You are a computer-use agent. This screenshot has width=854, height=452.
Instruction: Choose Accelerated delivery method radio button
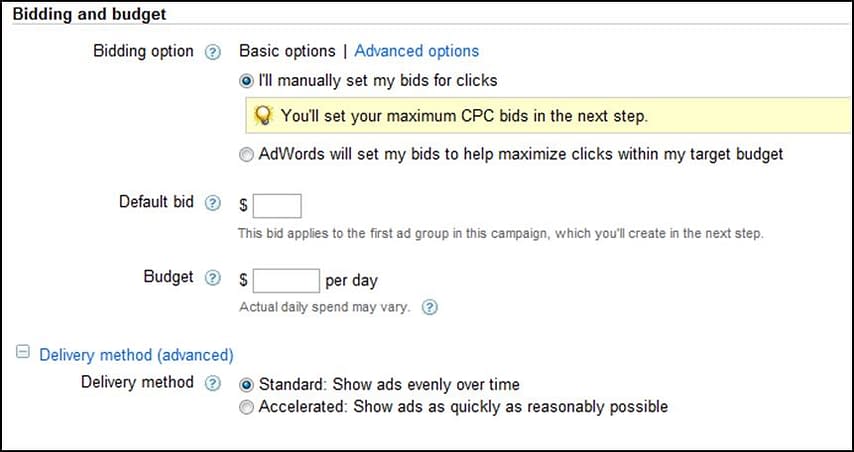[247, 408]
